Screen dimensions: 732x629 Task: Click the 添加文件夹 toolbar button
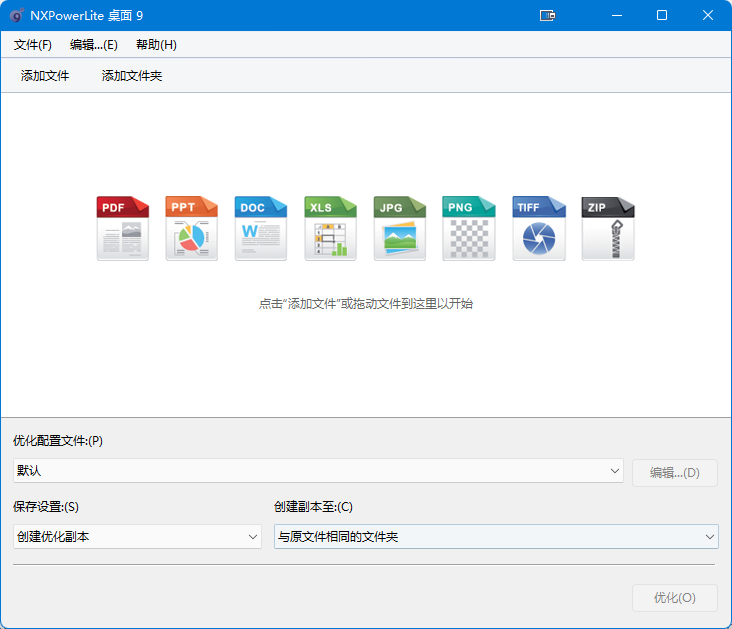pyautogui.click(x=132, y=76)
